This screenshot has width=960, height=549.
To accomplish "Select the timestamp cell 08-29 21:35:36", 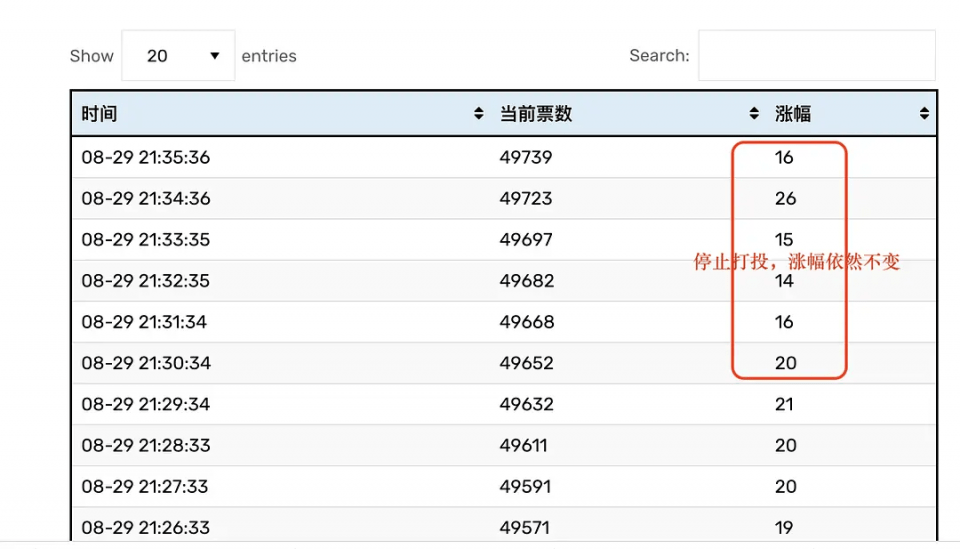I will pos(146,158).
